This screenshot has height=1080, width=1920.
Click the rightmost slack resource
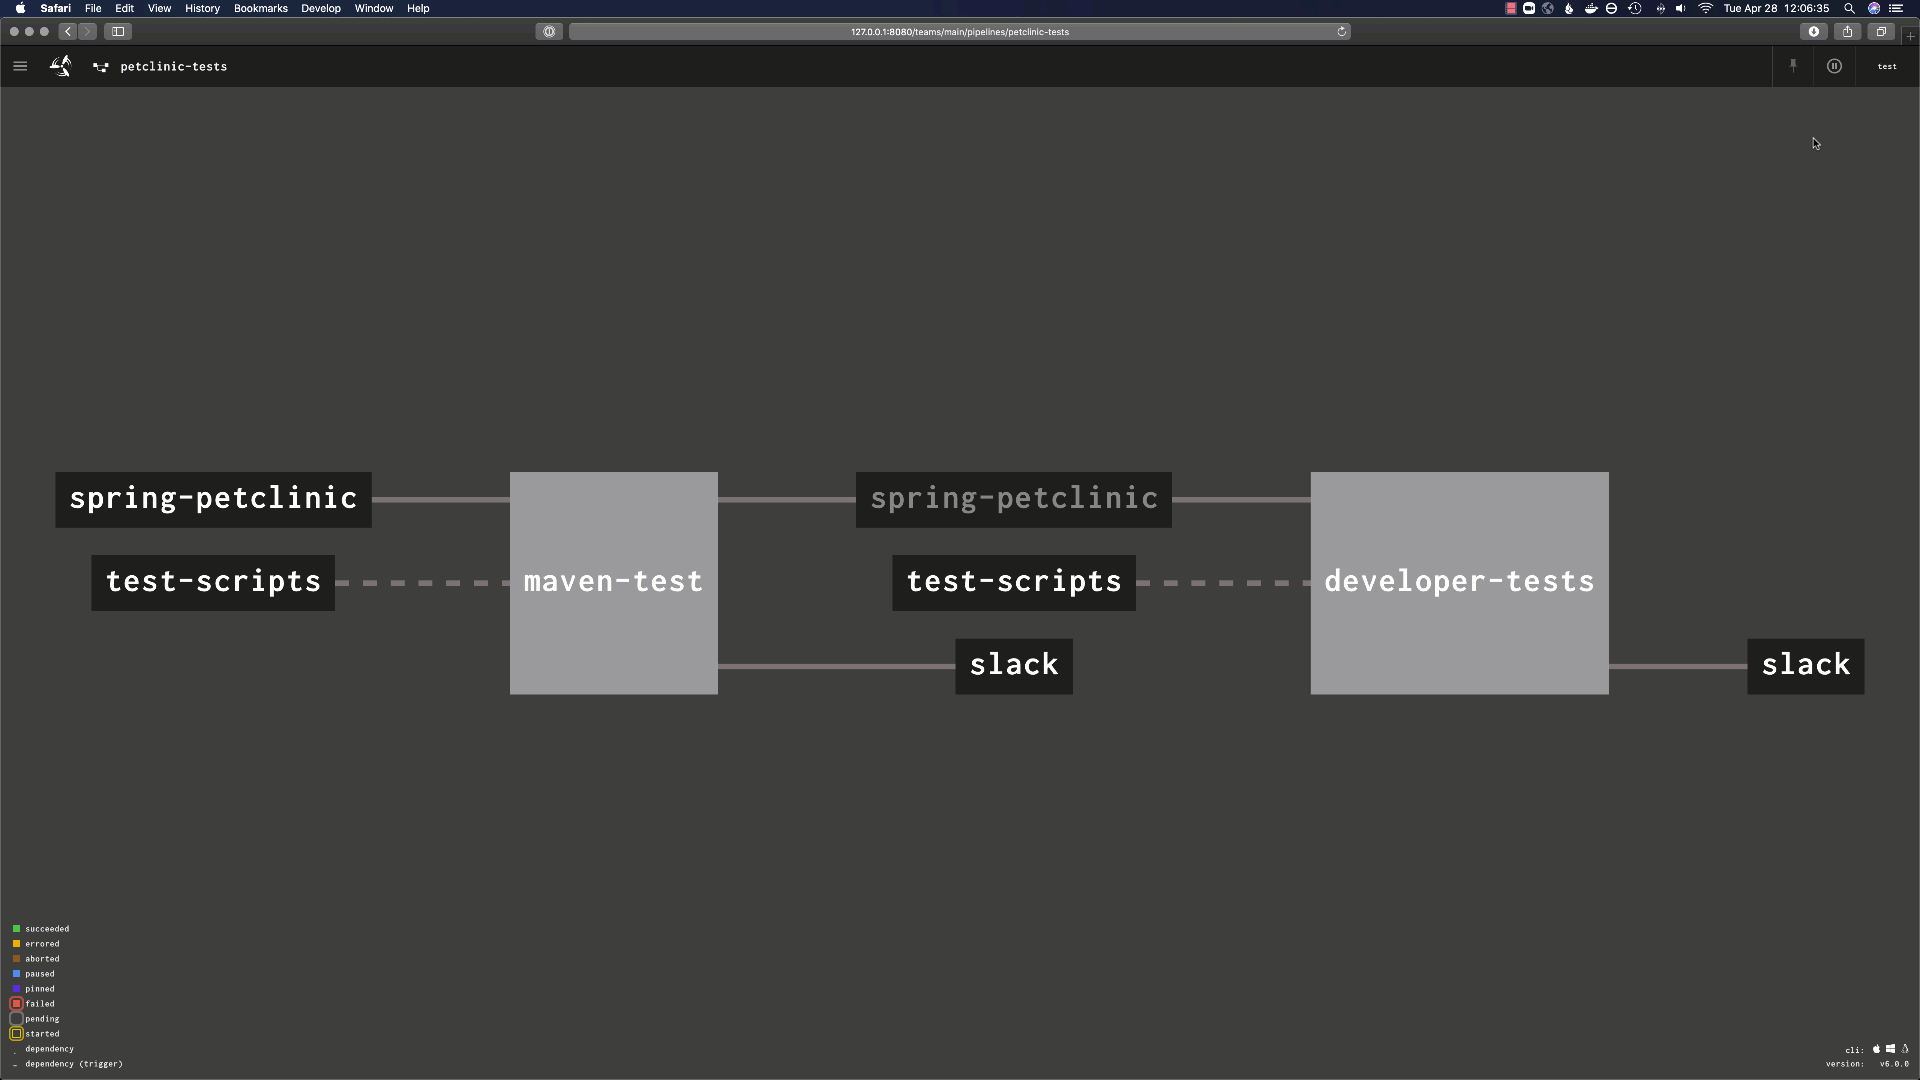(1805, 666)
